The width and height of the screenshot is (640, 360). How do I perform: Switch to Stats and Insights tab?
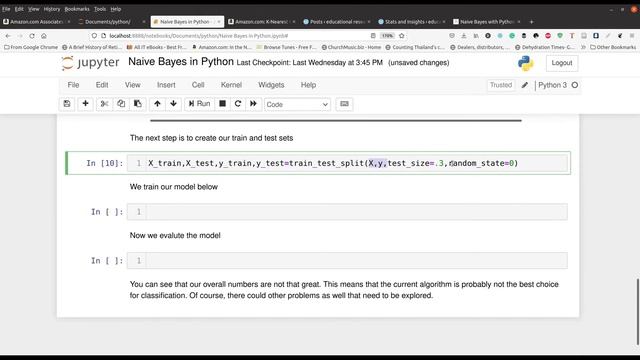tap(412, 22)
